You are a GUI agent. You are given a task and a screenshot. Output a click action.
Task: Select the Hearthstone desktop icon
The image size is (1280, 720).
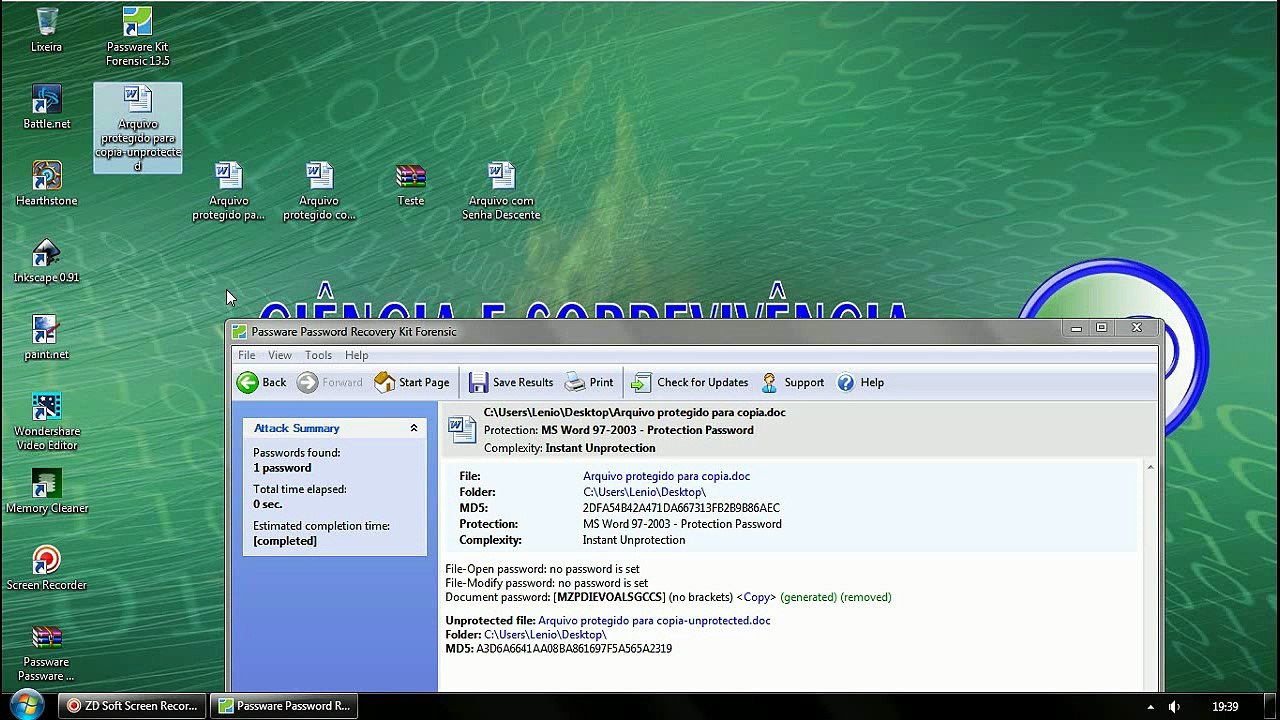(x=47, y=184)
